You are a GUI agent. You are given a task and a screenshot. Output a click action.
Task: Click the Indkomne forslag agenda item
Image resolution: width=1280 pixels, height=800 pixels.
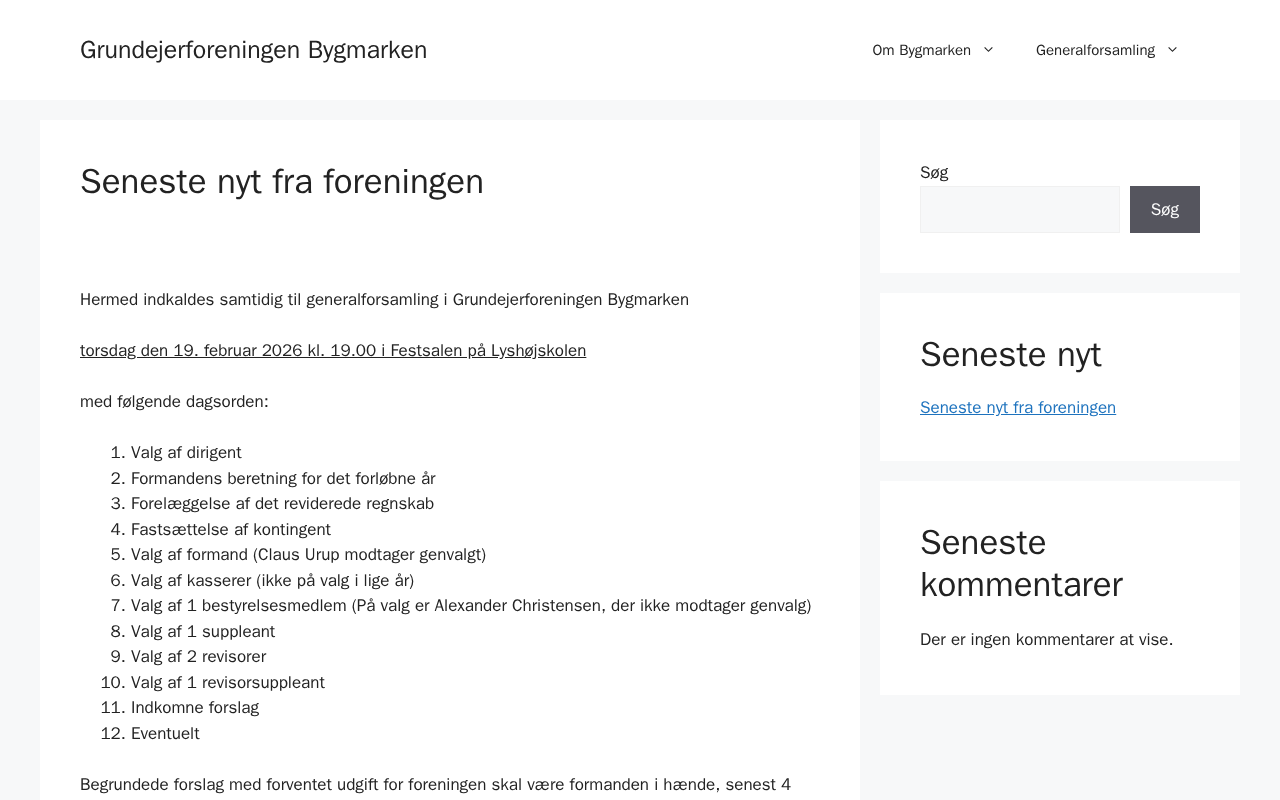pyautogui.click(x=195, y=708)
